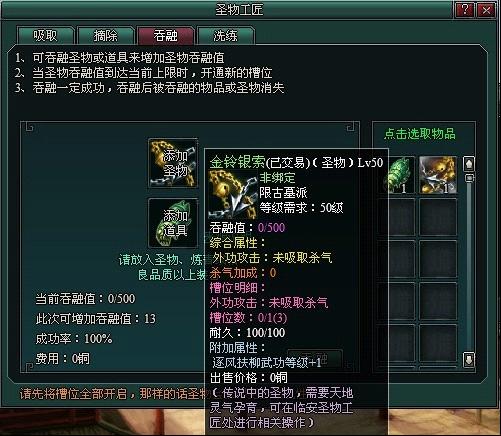Screen dimensions: 501x436
Task: Select the green jade item in inventory
Action: tap(399, 175)
